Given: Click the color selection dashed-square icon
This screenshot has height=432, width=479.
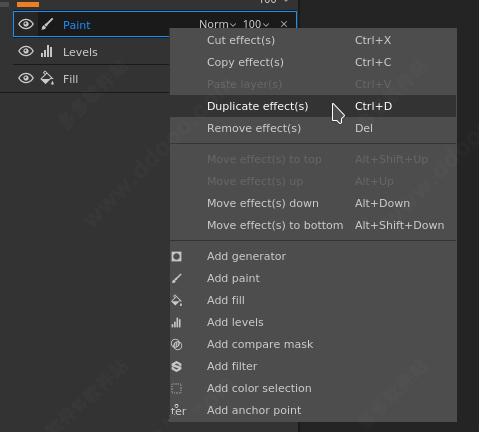Looking at the screenshot, I should [177, 388].
